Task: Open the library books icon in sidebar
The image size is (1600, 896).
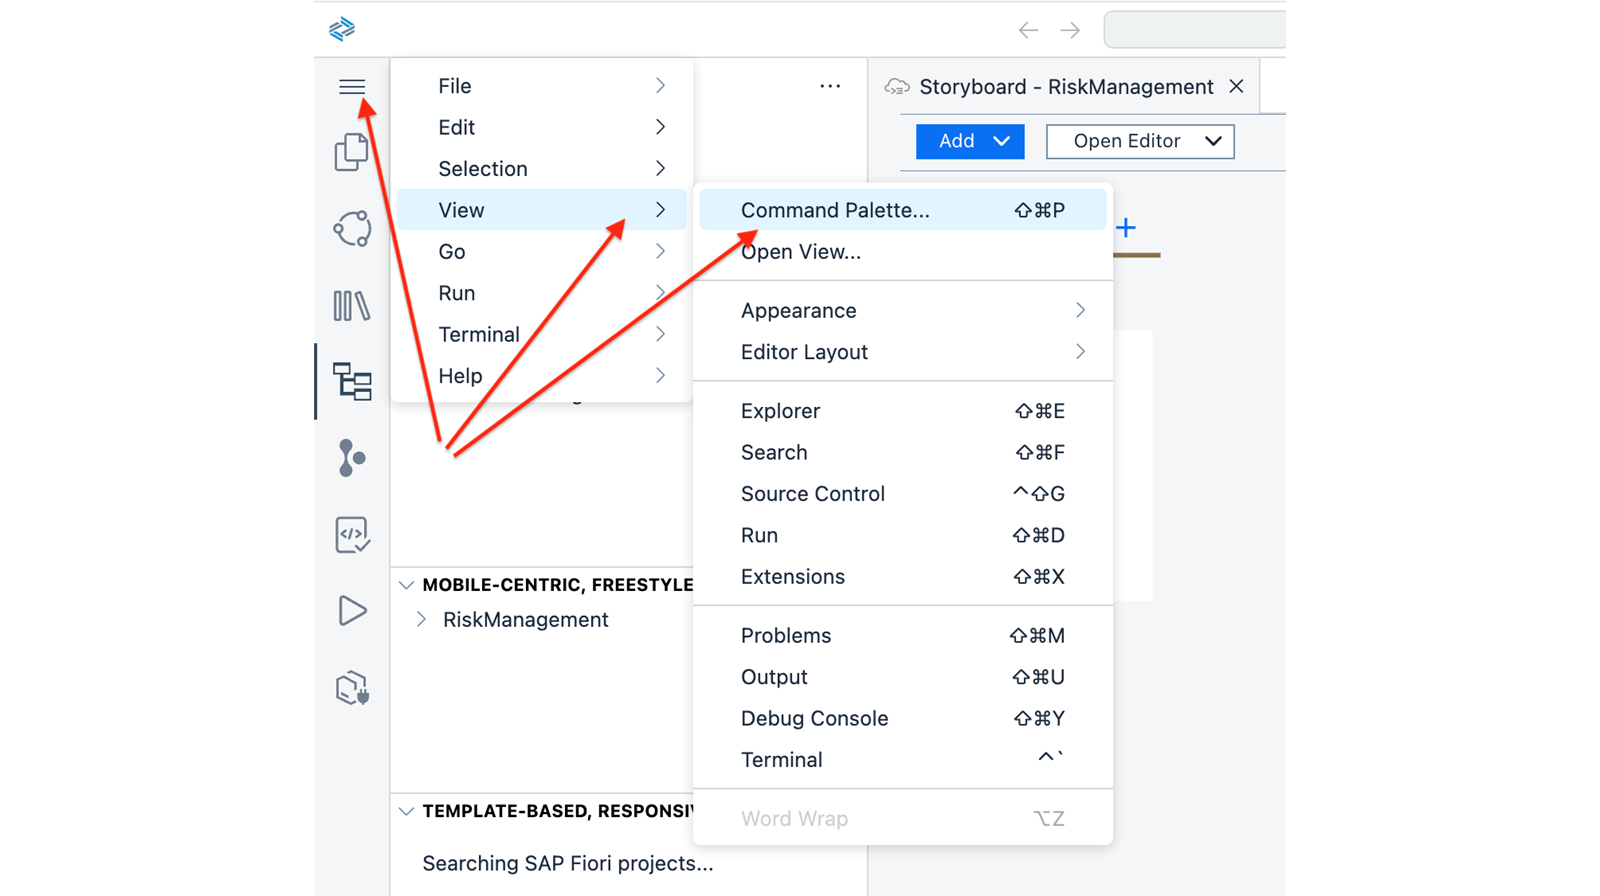Action: pos(352,305)
